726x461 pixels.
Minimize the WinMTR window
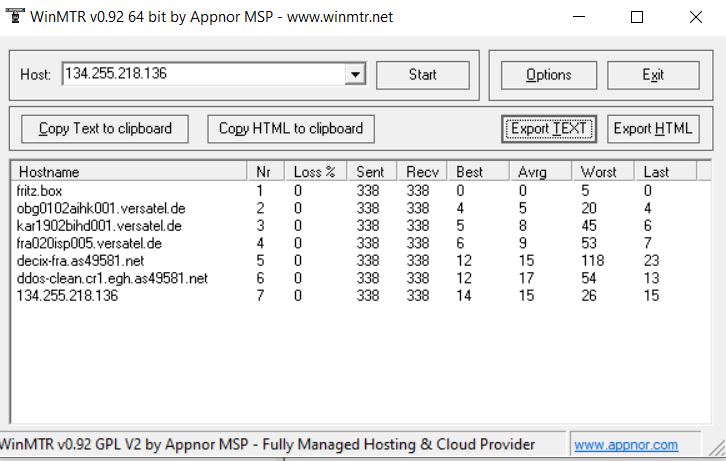579,17
